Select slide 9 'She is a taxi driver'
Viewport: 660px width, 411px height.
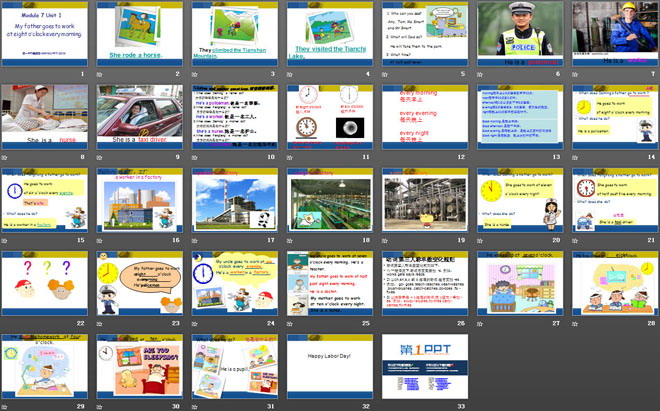[140, 117]
